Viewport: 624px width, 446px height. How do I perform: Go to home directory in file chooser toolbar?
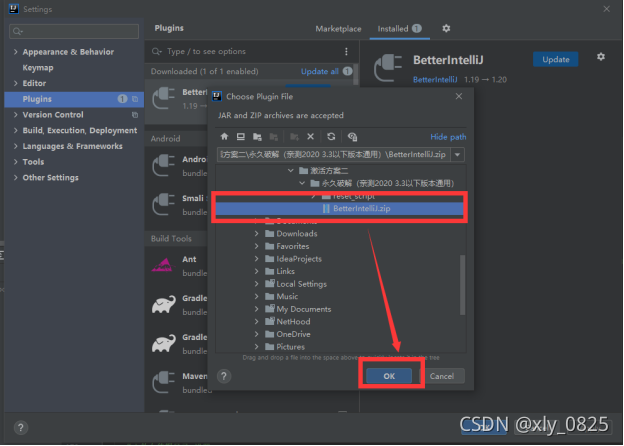tap(224, 136)
